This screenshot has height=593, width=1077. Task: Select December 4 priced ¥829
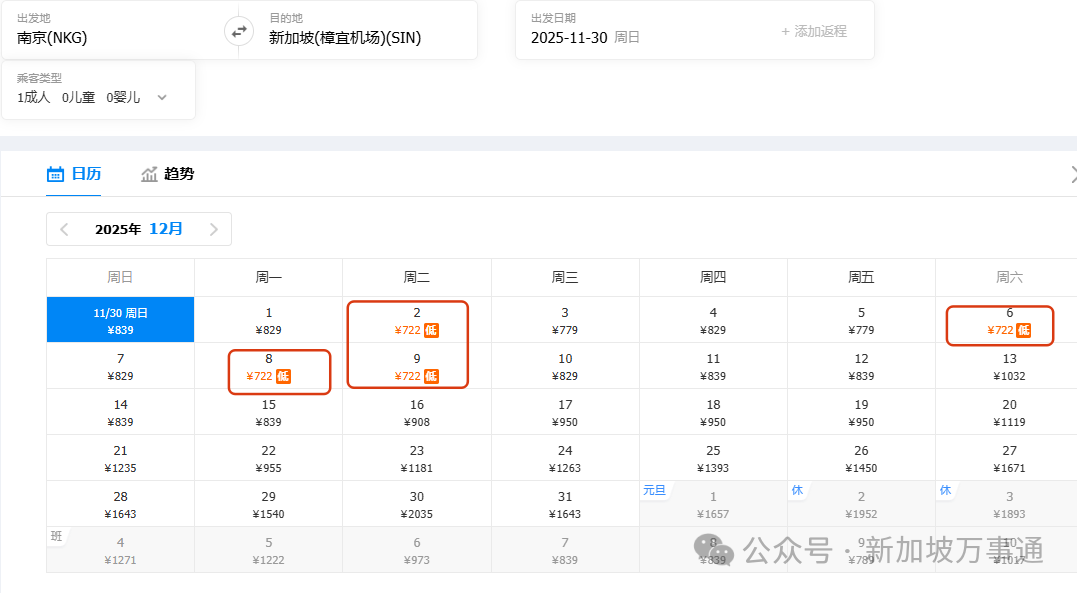(713, 320)
